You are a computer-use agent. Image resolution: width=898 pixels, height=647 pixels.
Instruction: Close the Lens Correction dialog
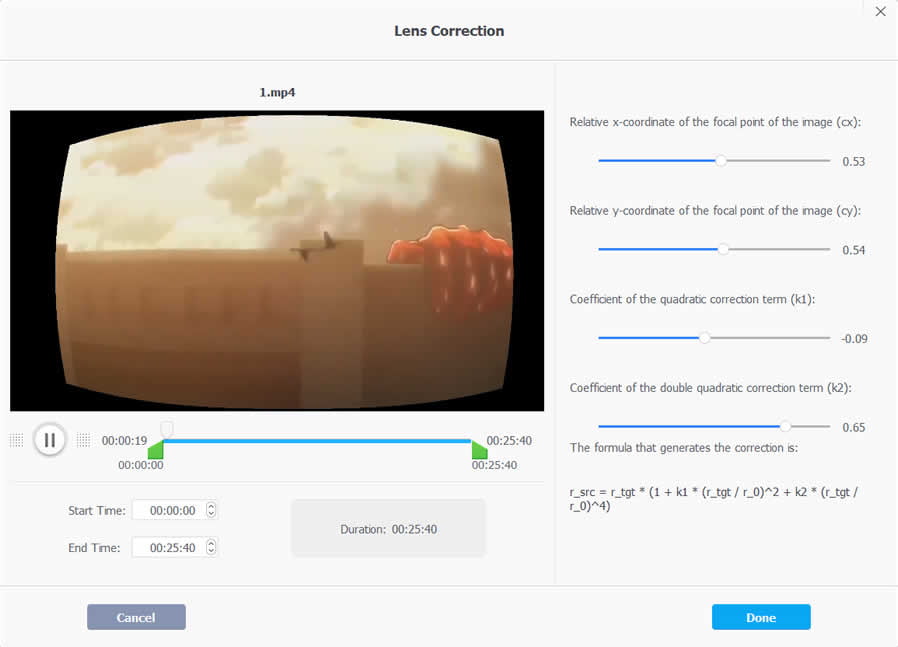[x=880, y=12]
